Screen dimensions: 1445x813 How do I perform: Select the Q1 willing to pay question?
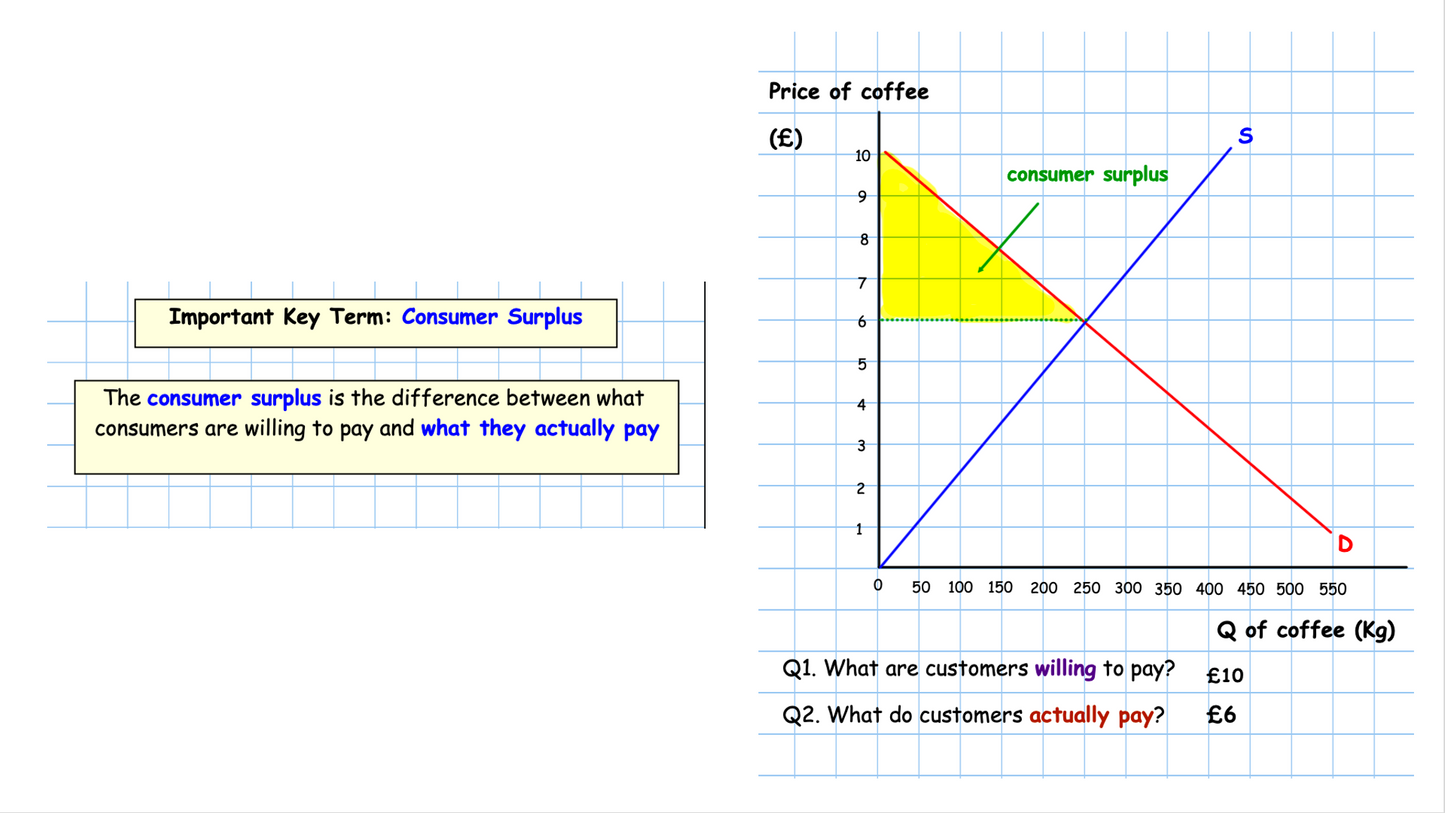[980, 668]
